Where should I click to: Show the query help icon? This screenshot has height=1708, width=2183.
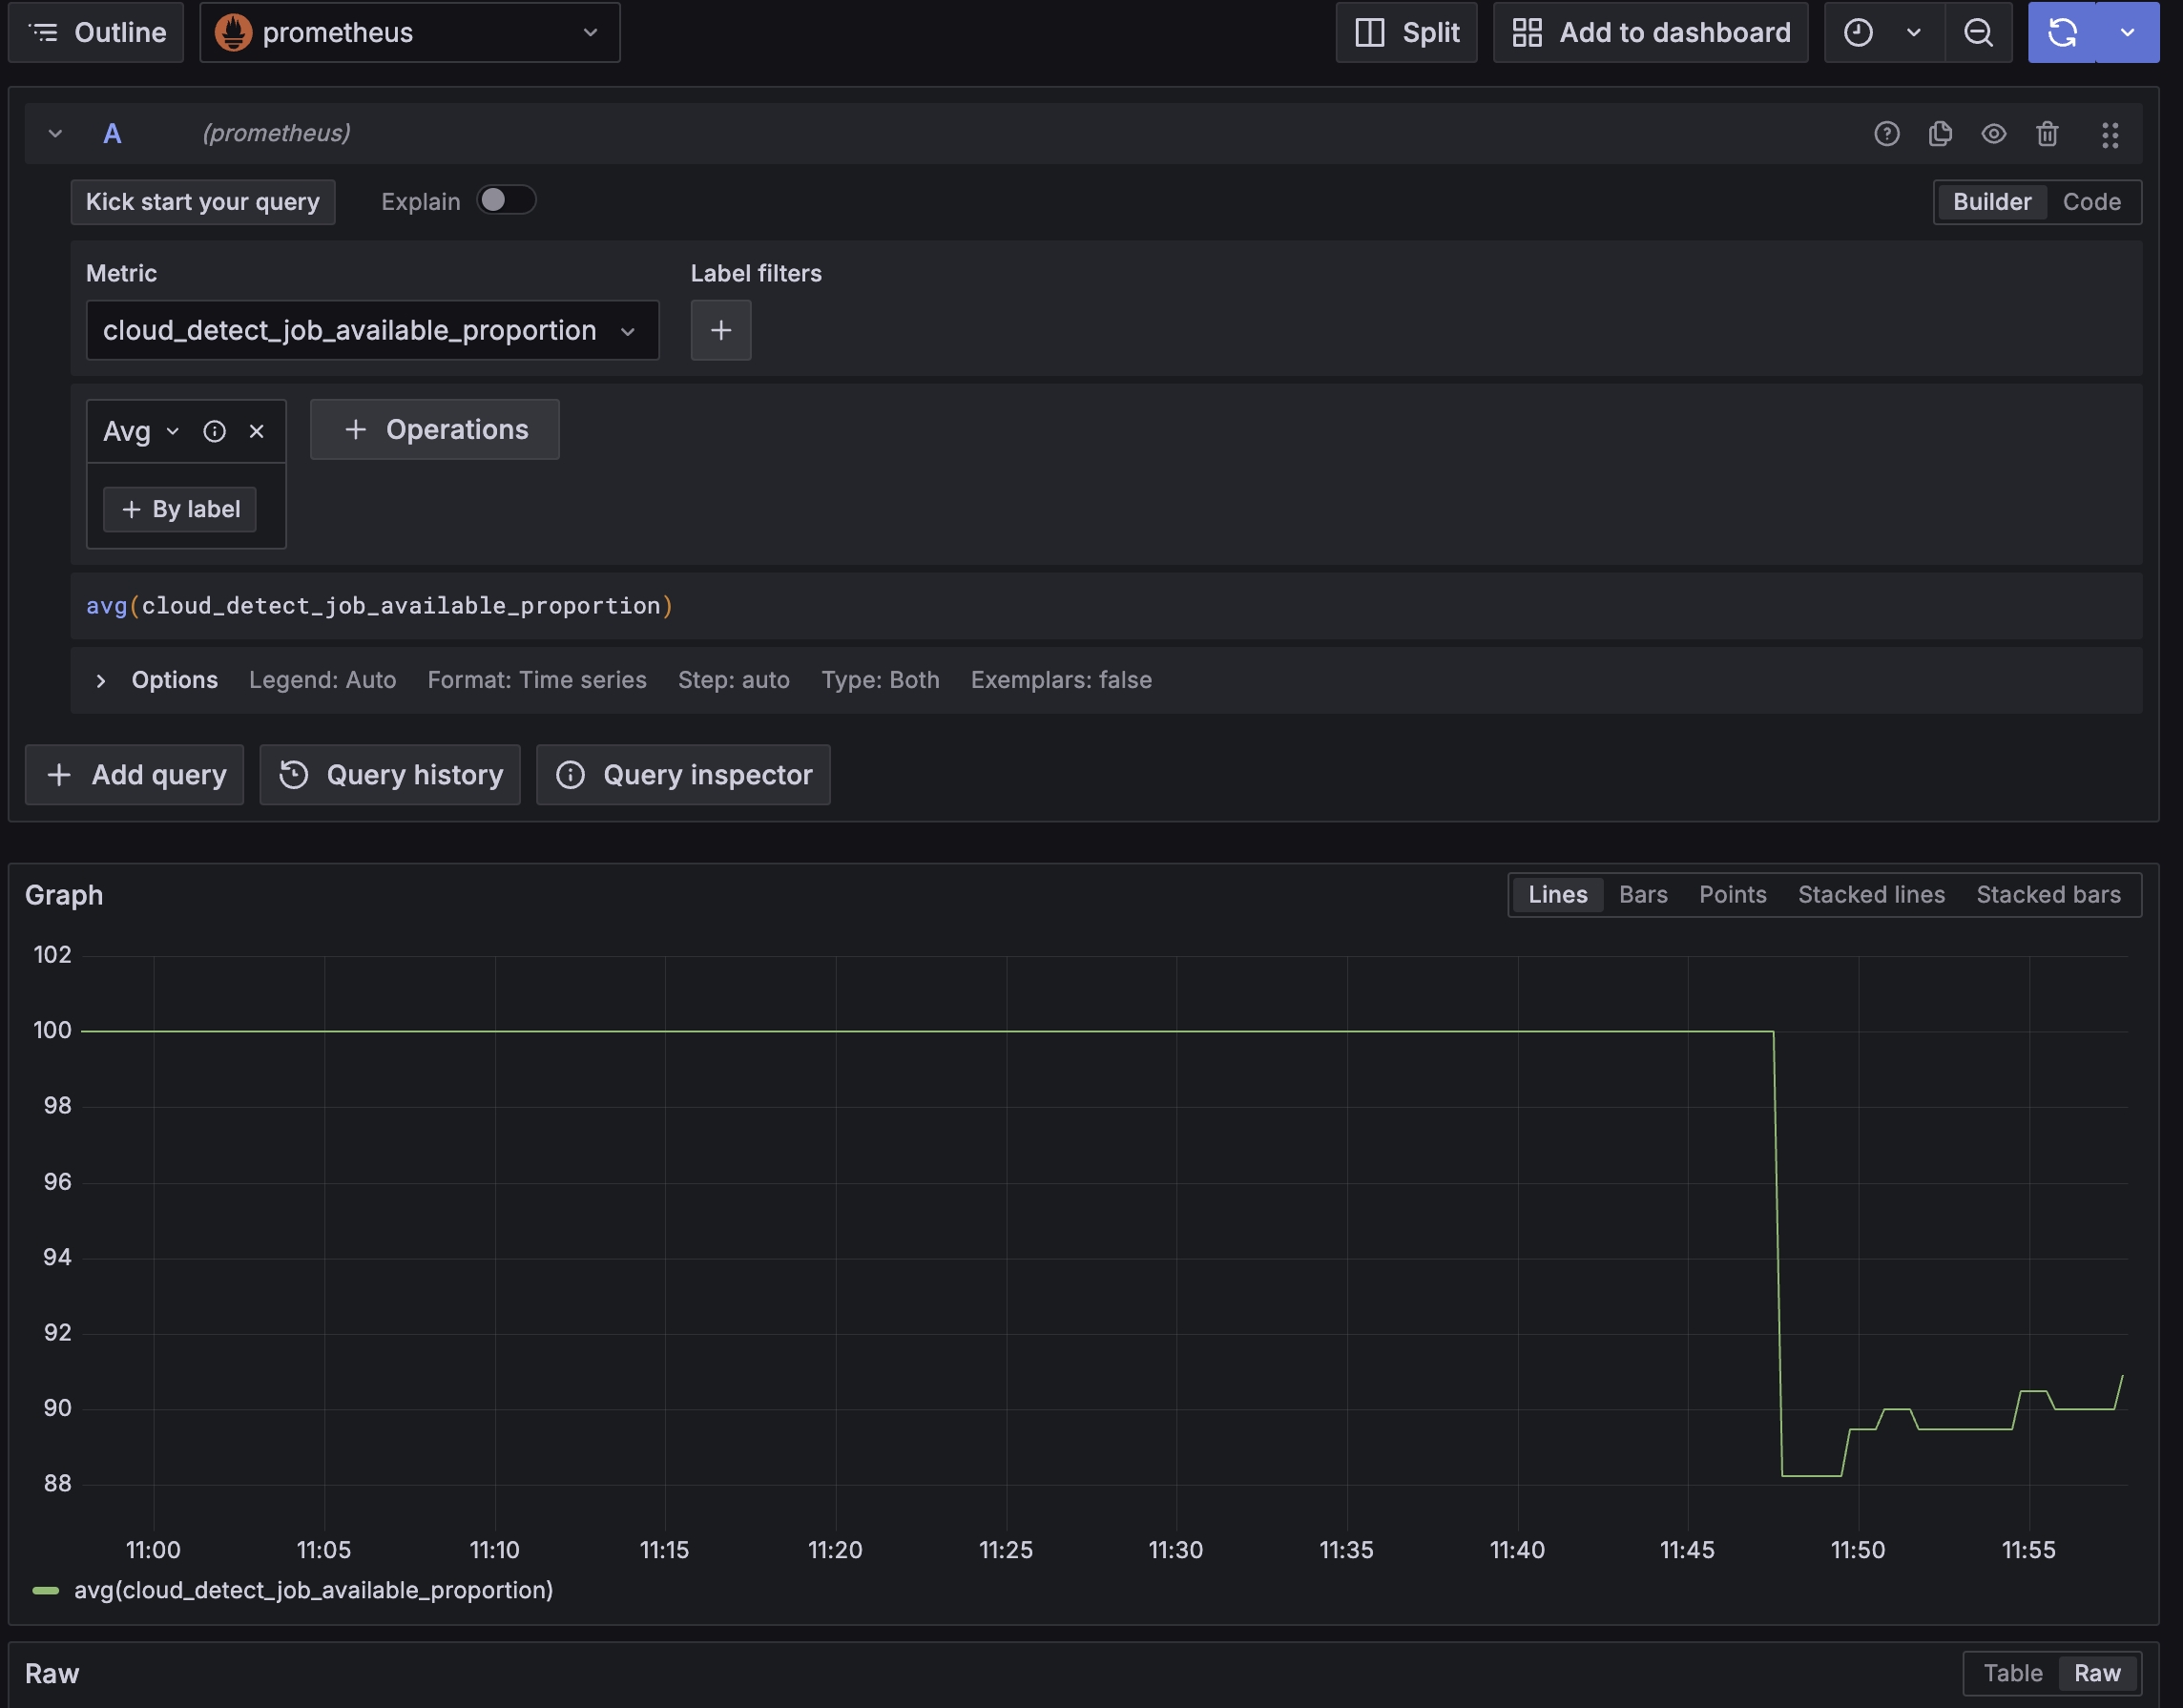[1887, 134]
